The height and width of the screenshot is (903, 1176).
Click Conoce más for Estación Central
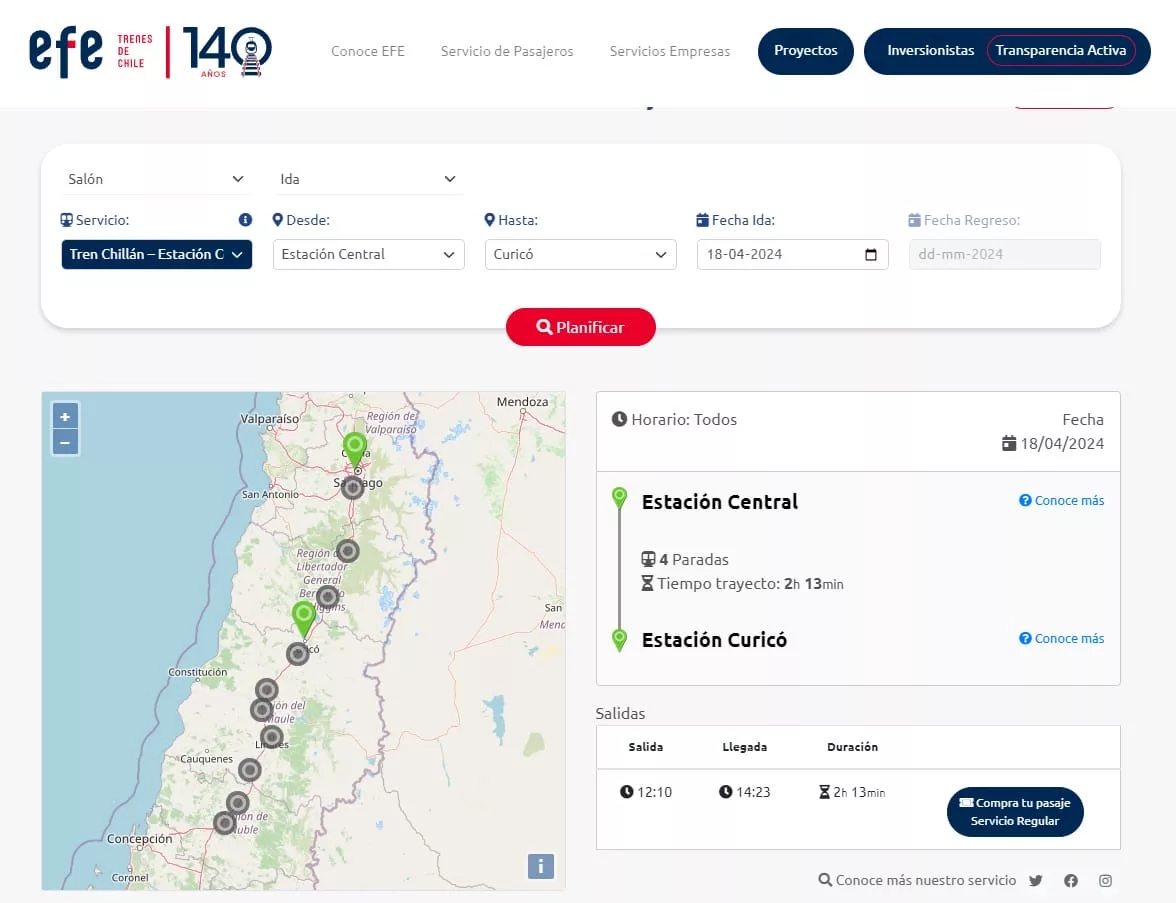click(1061, 500)
